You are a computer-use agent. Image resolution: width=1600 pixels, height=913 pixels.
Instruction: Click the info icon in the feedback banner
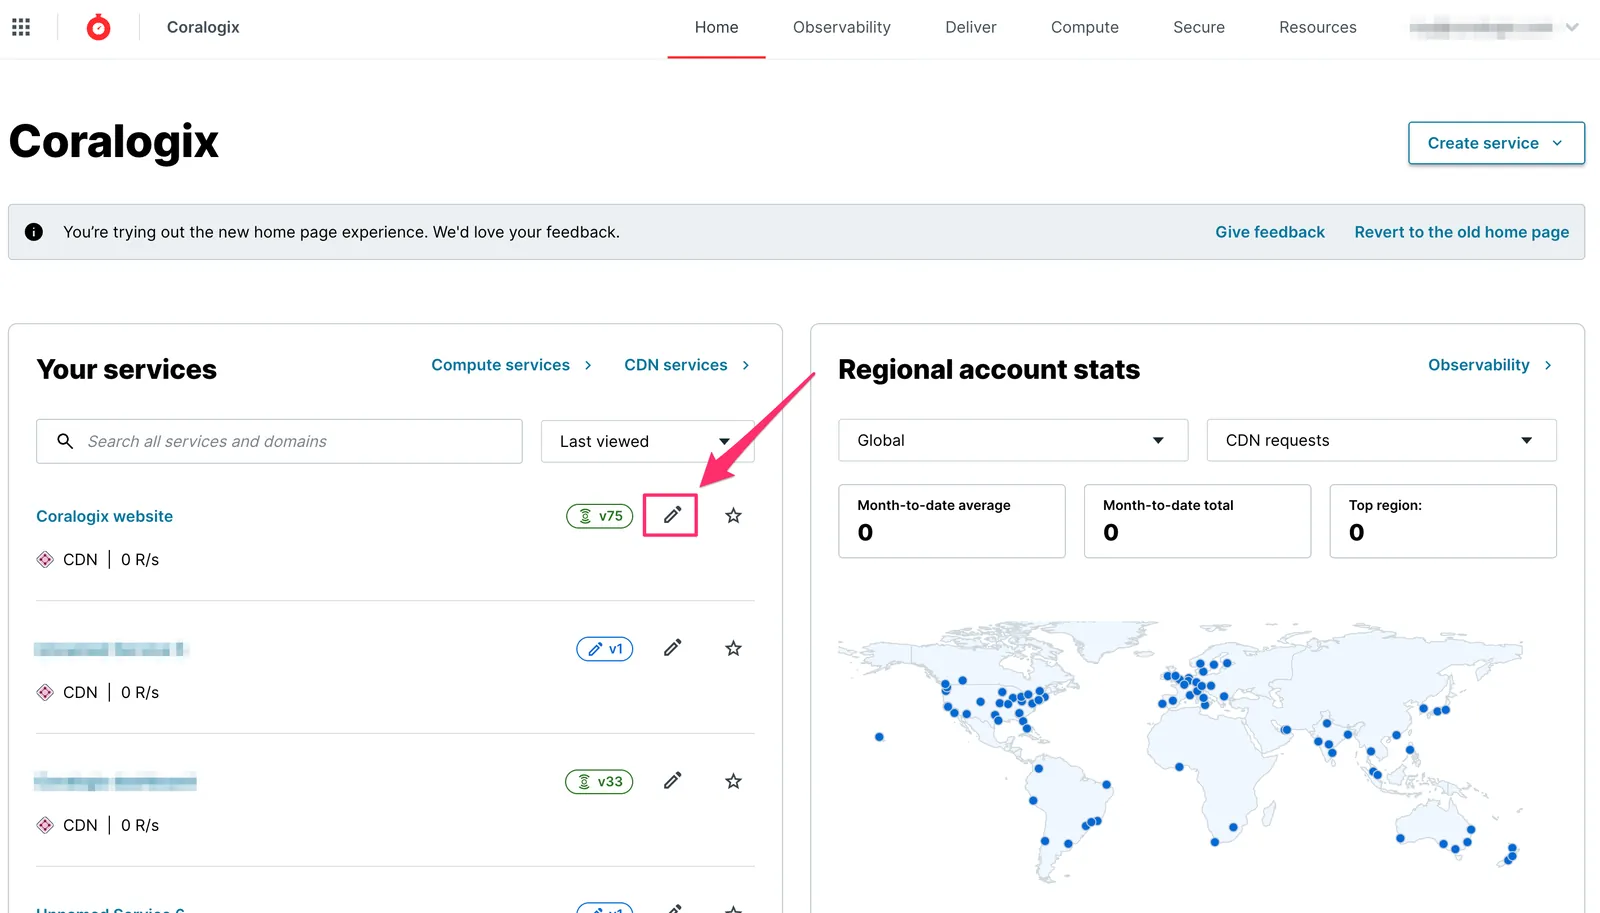34,232
